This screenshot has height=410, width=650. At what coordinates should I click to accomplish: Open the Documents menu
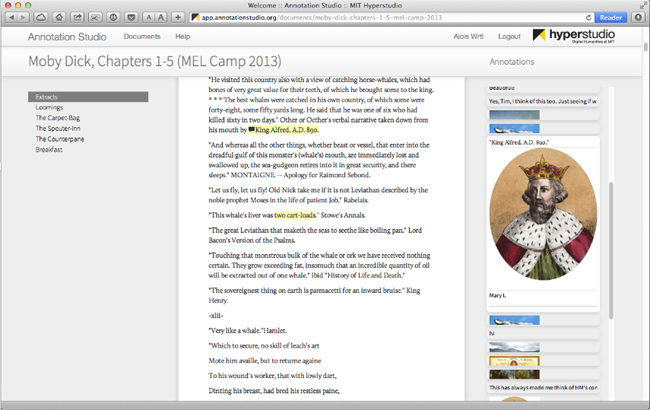142,36
